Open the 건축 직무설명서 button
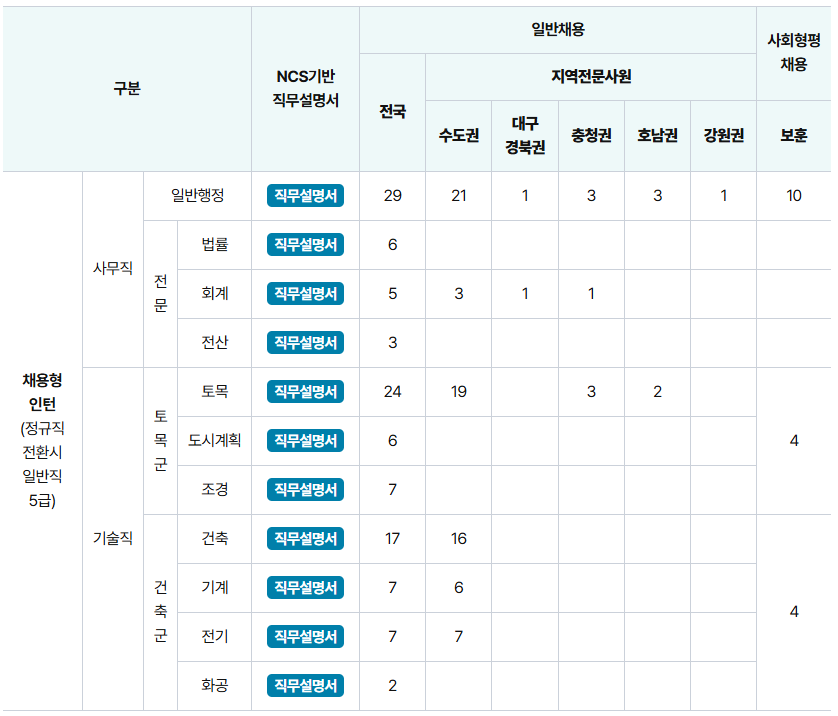Screen dimensions: 838x716 [x=305, y=539]
